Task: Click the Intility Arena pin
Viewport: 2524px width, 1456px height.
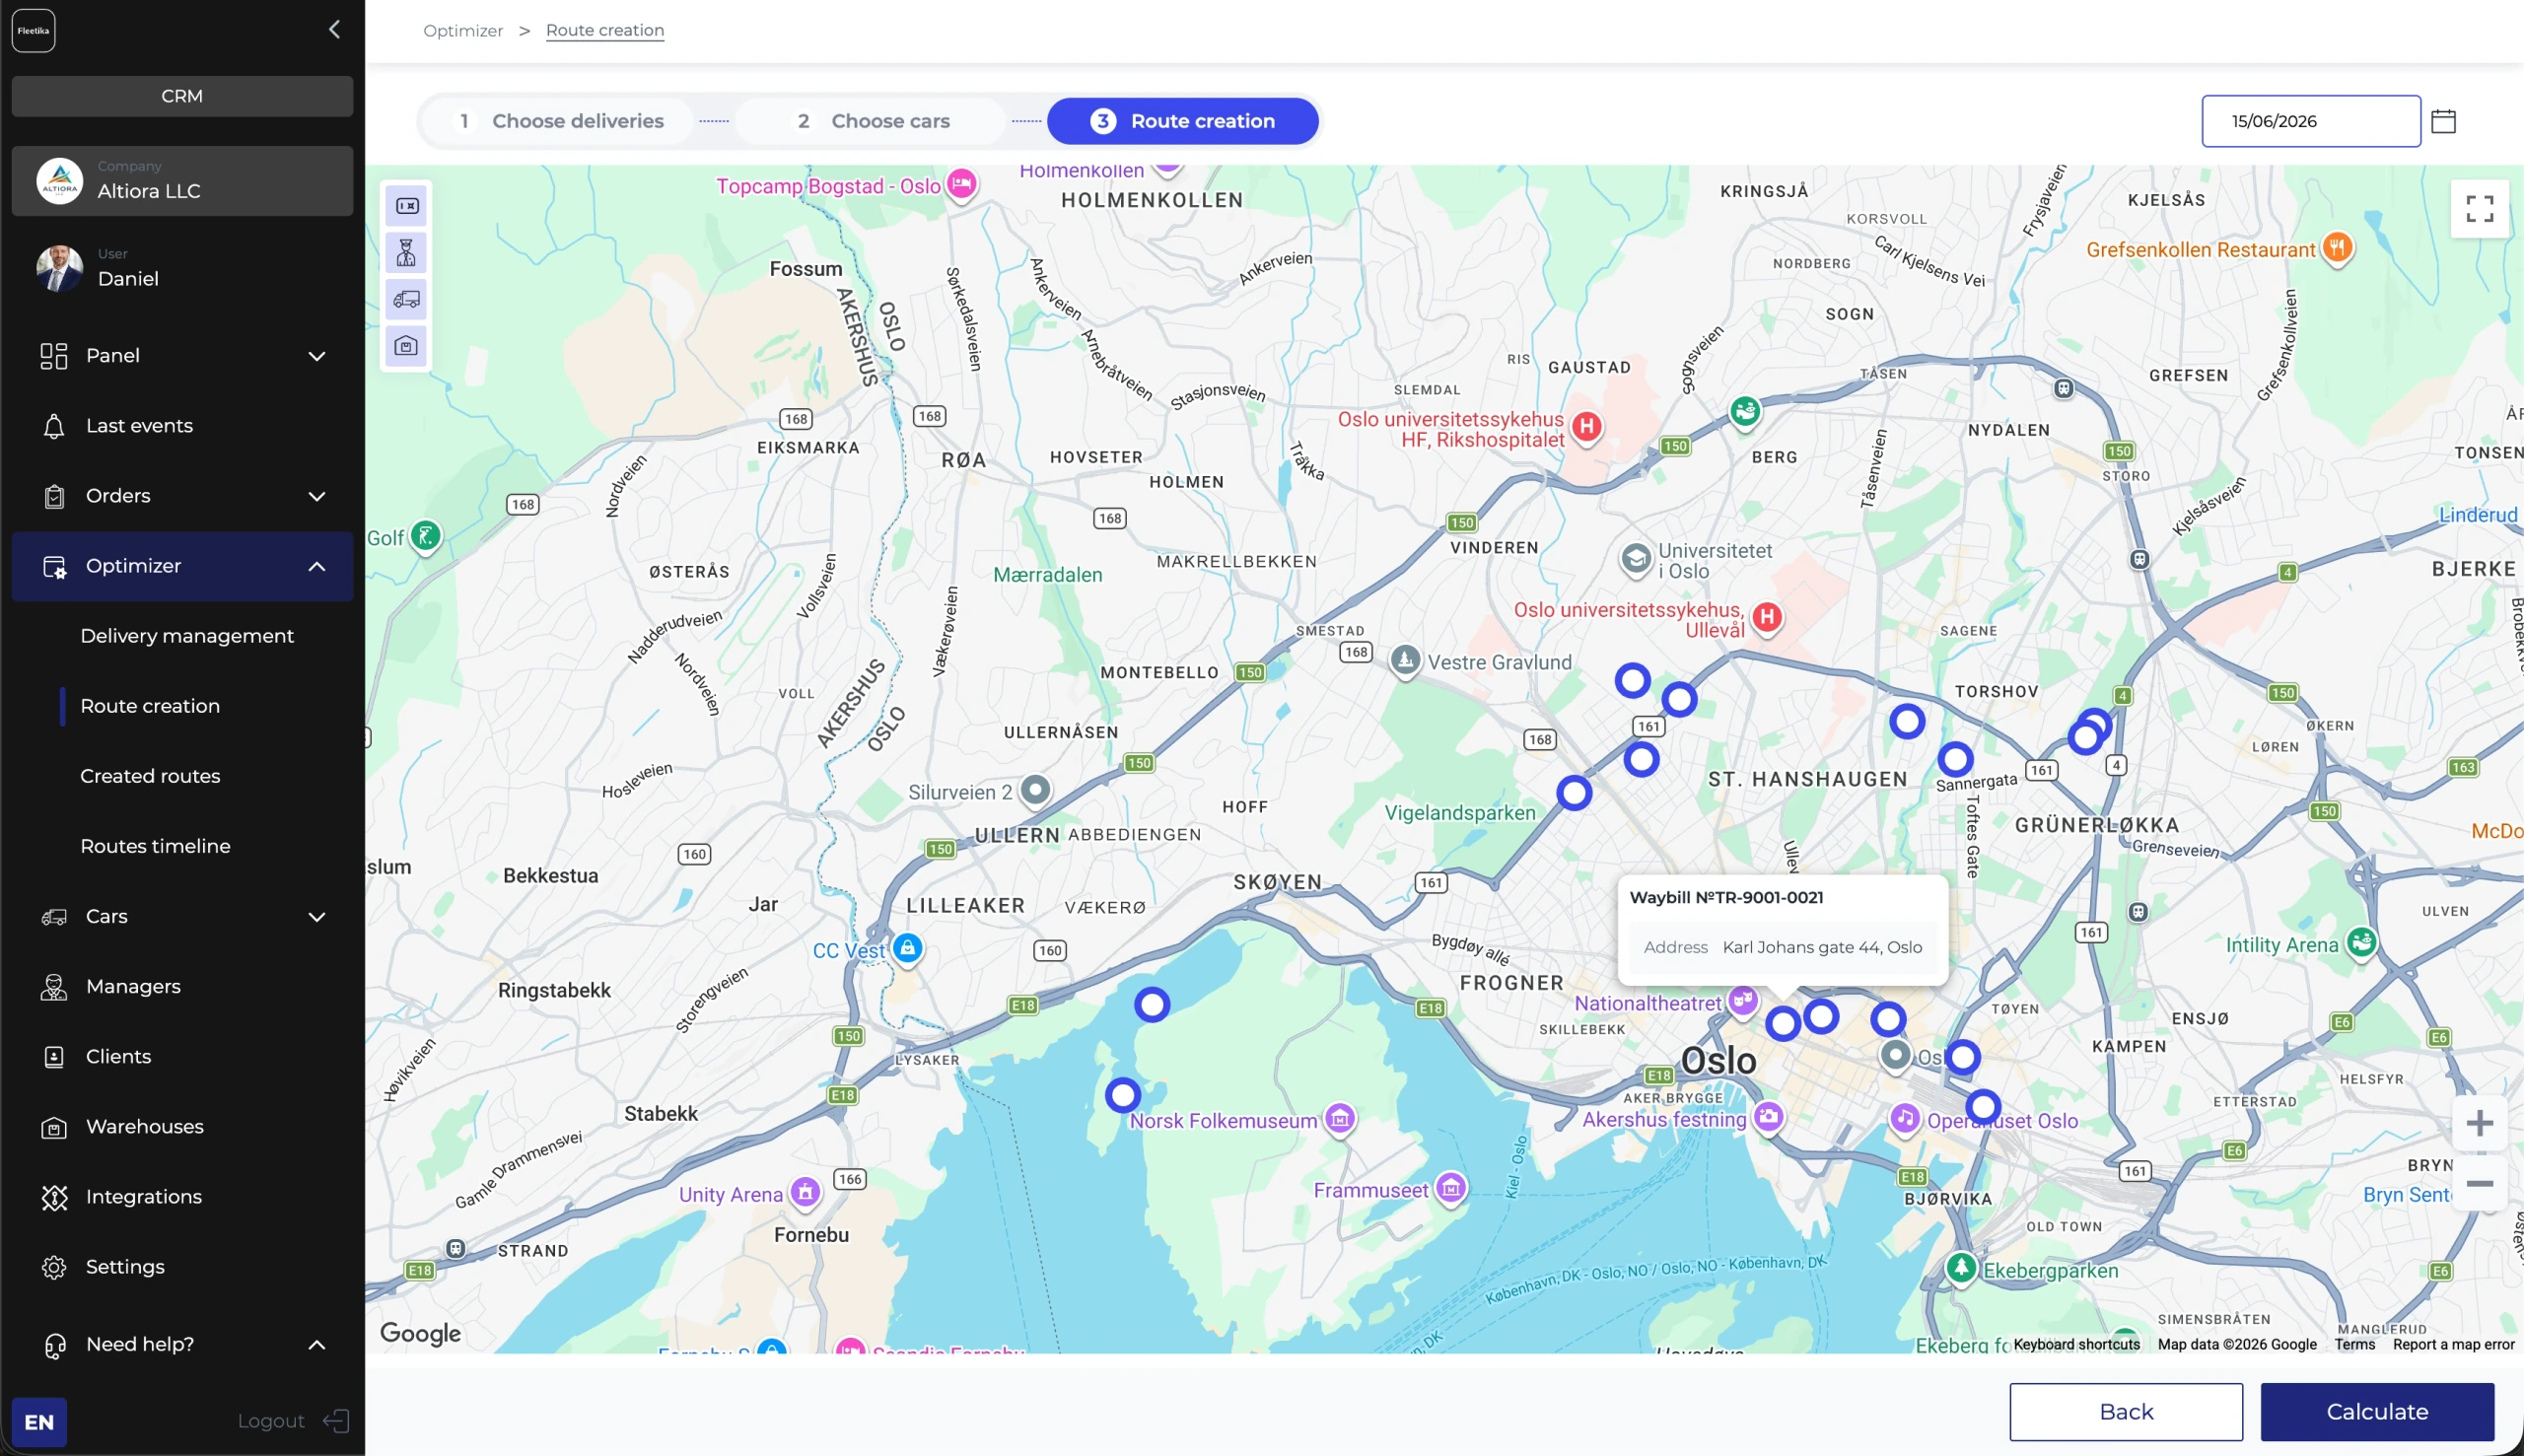Action: [x=2361, y=941]
